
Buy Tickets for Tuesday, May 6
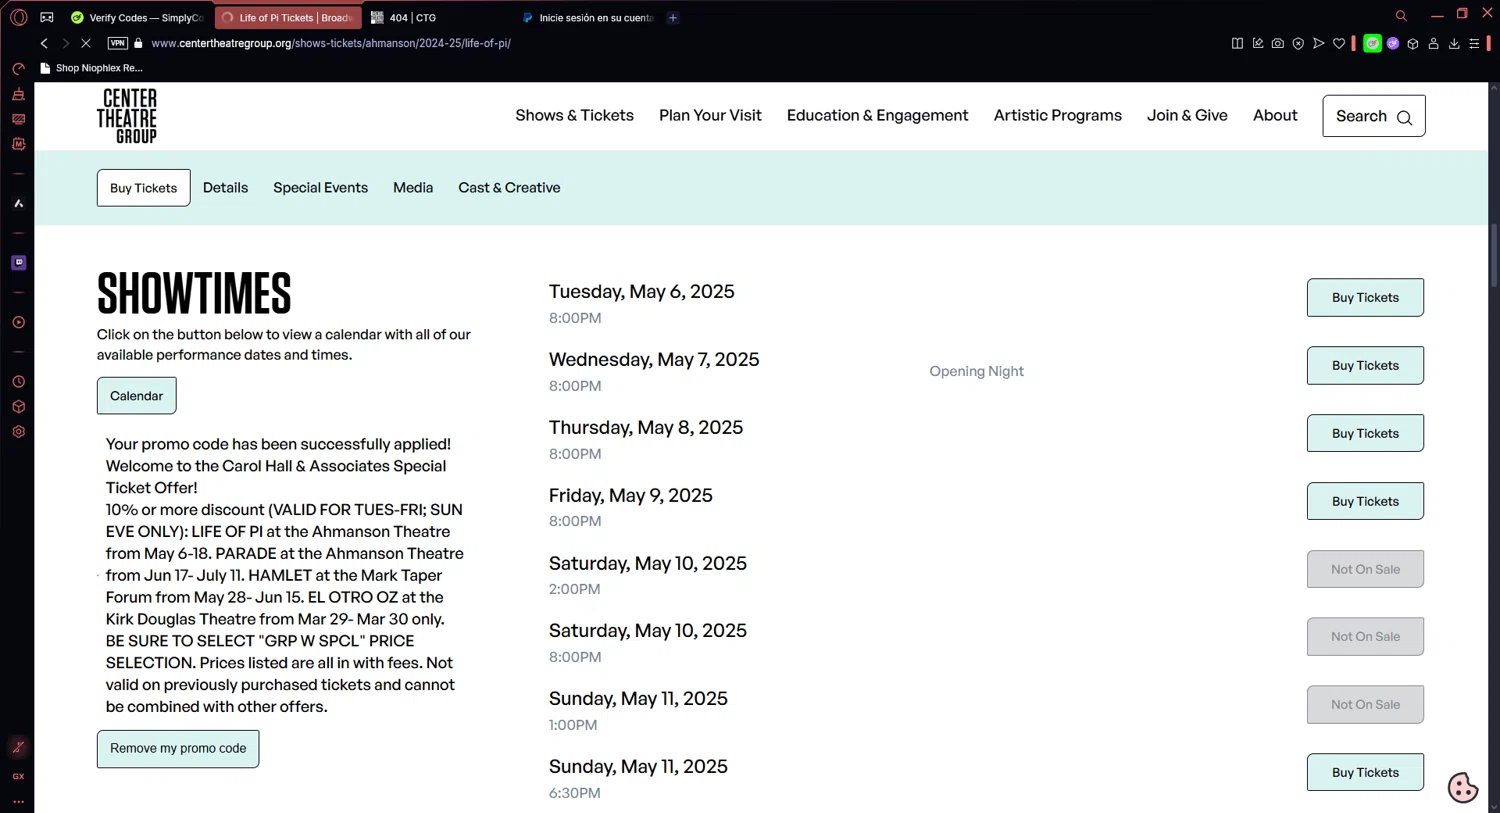(x=1365, y=298)
